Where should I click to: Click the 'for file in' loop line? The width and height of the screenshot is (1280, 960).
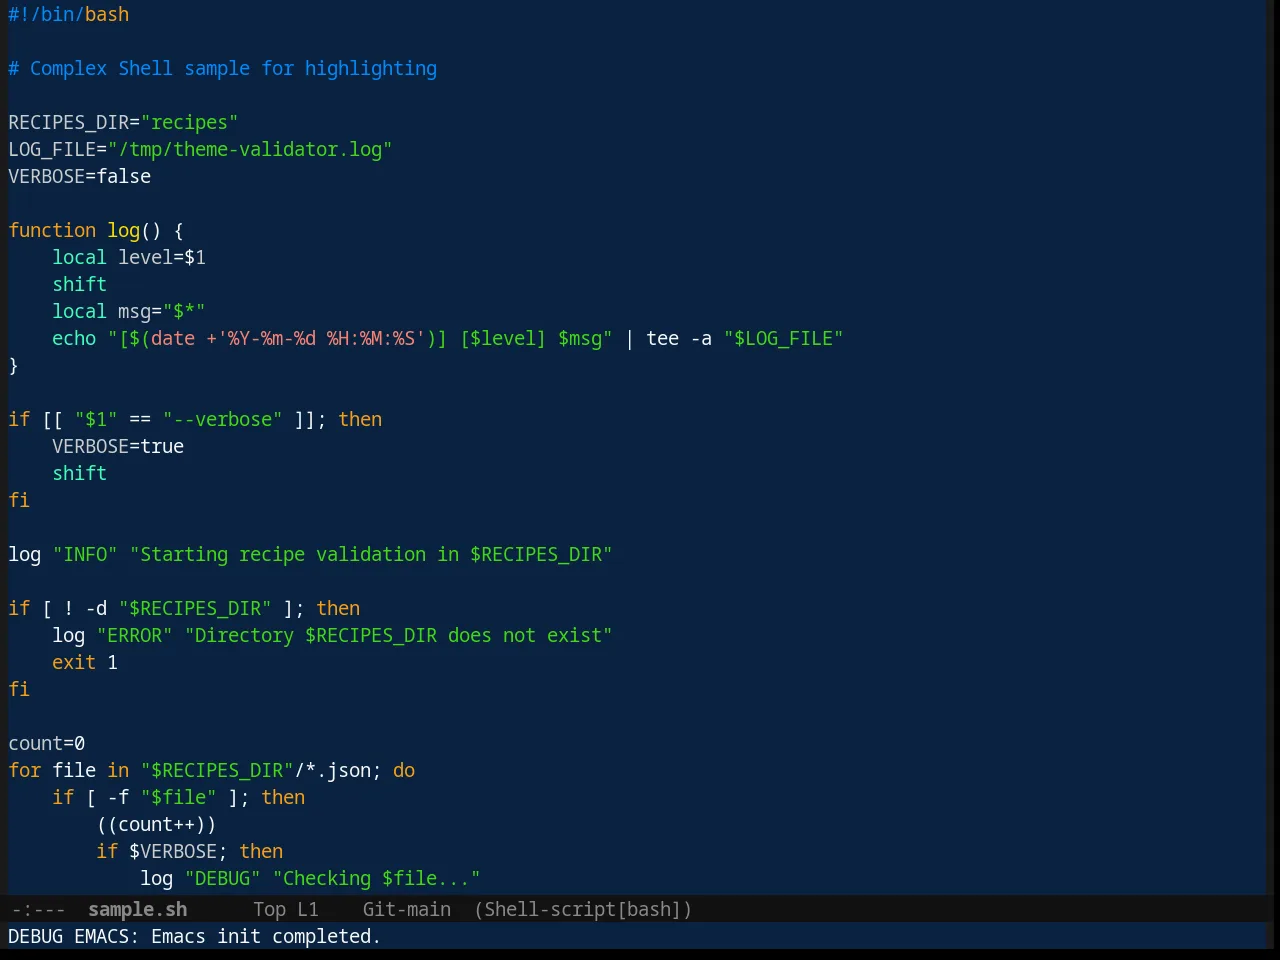pos(212,770)
